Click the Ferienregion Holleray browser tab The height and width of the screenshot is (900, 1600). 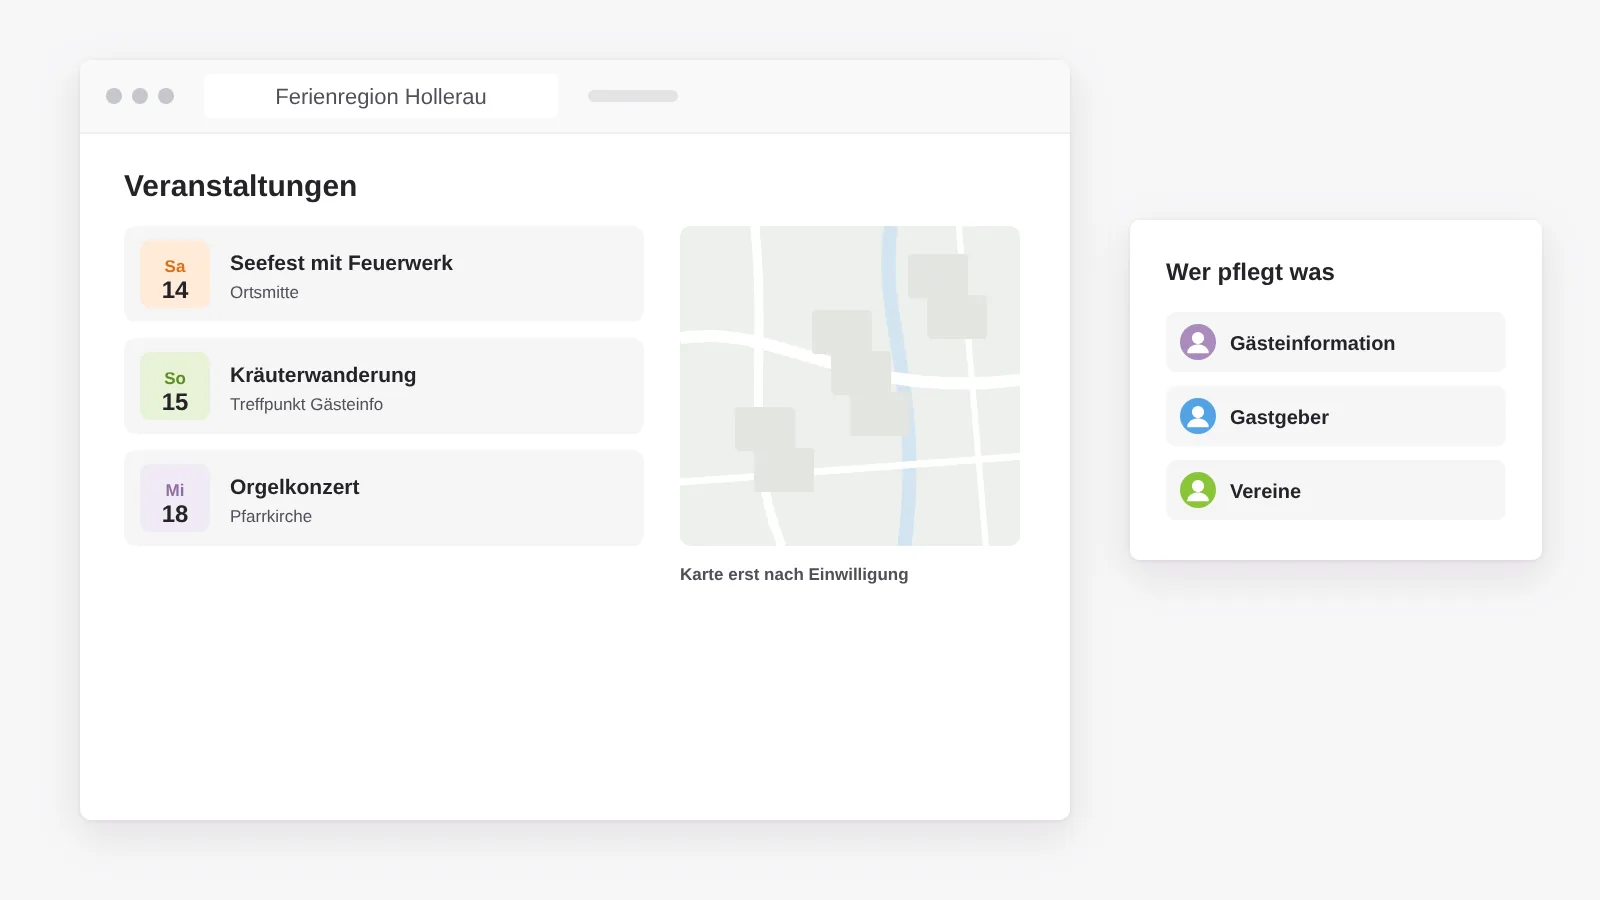click(381, 96)
